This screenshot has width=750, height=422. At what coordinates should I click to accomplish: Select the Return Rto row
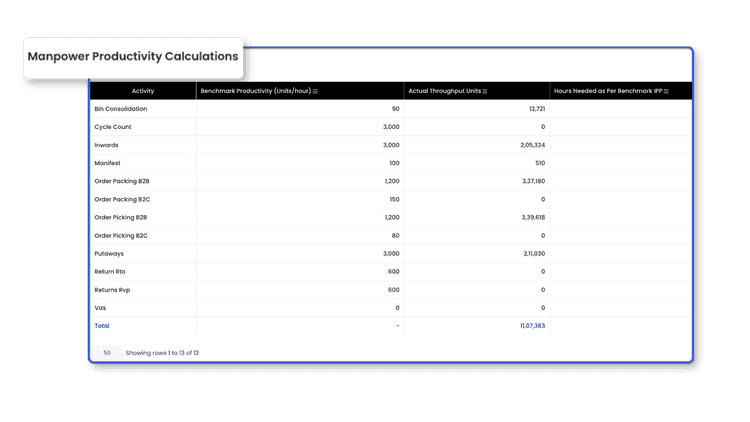click(x=112, y=271)
